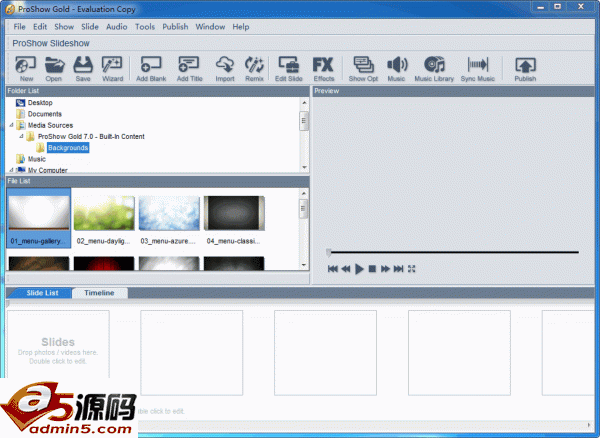600x438 pixels.
Task: Add a blank slide with Add Blank
Action: (151, 69)
